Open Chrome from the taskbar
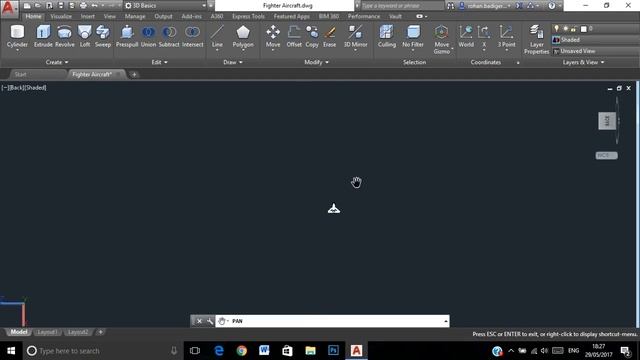Image resolution: width=640 pixels, height=360 pixels. (x=242, y=351)
